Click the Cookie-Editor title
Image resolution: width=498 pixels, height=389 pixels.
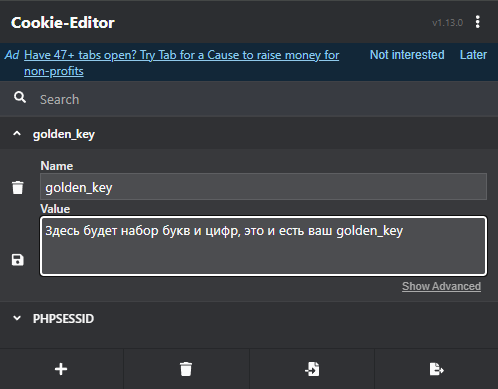(x=63, y=23)
